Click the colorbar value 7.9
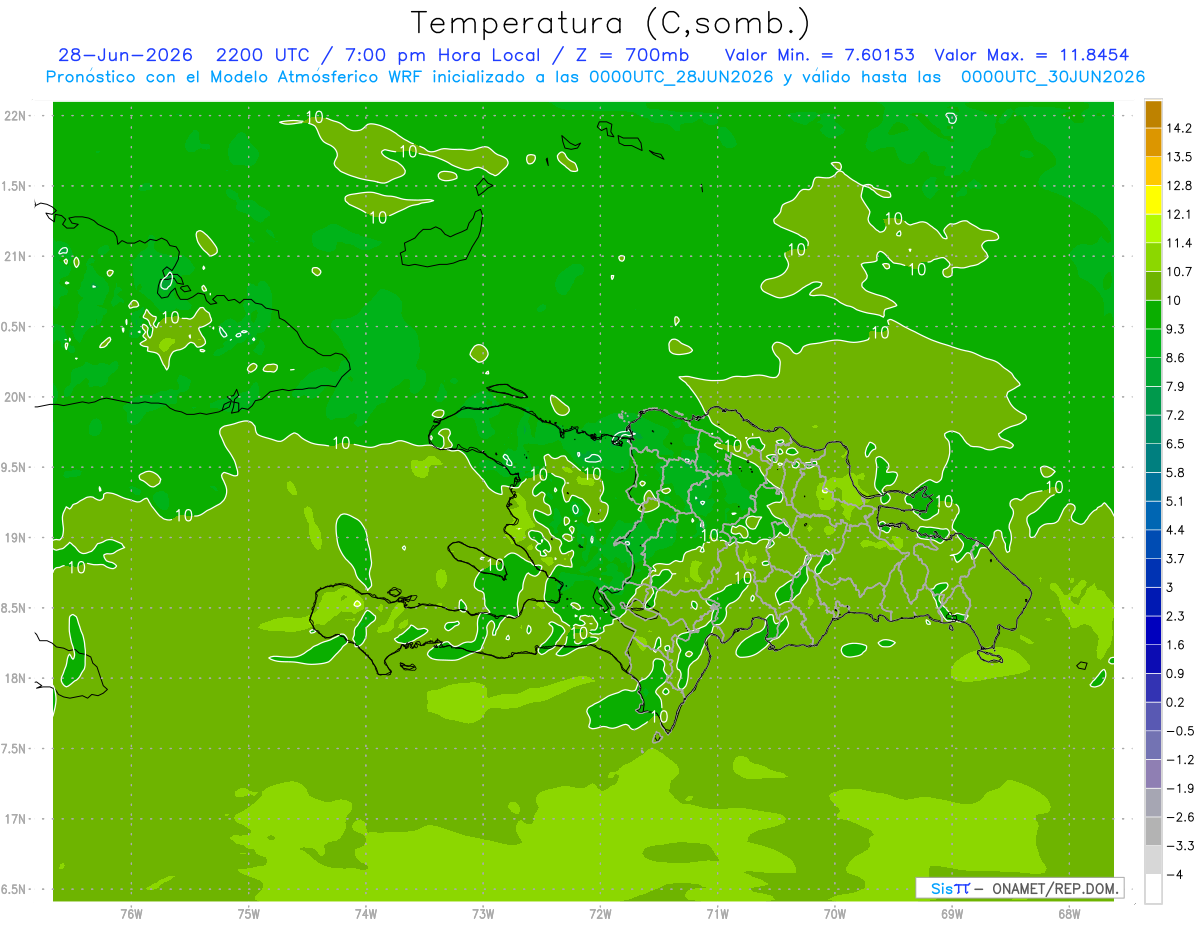The image size is (1200, 927). (1176, 386)
